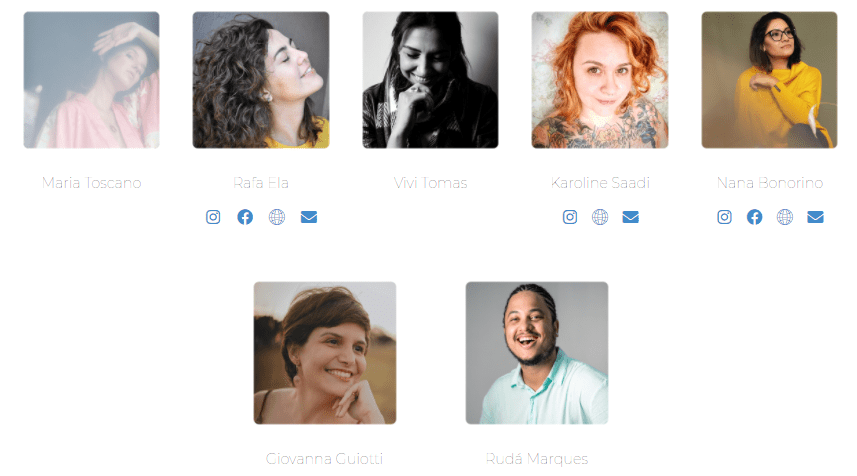
Task: Click the Rudá Marques name label
Action: point(537,459)
